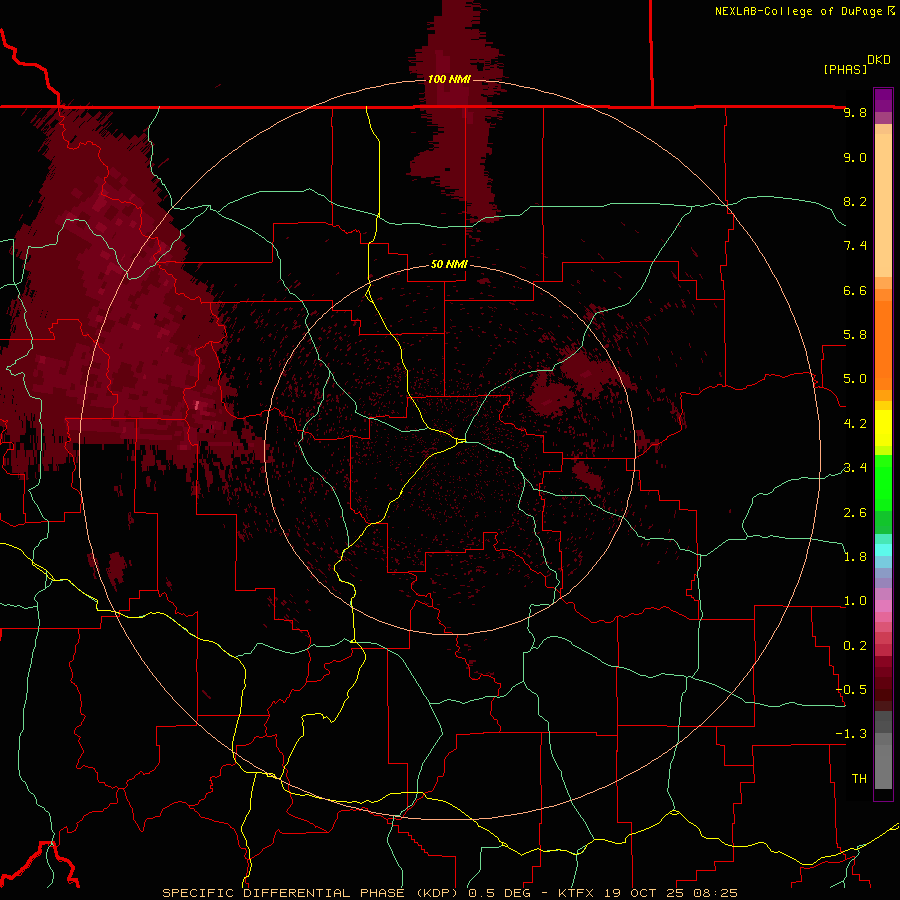Click the TH threshold label on legend

pos(859,779)
